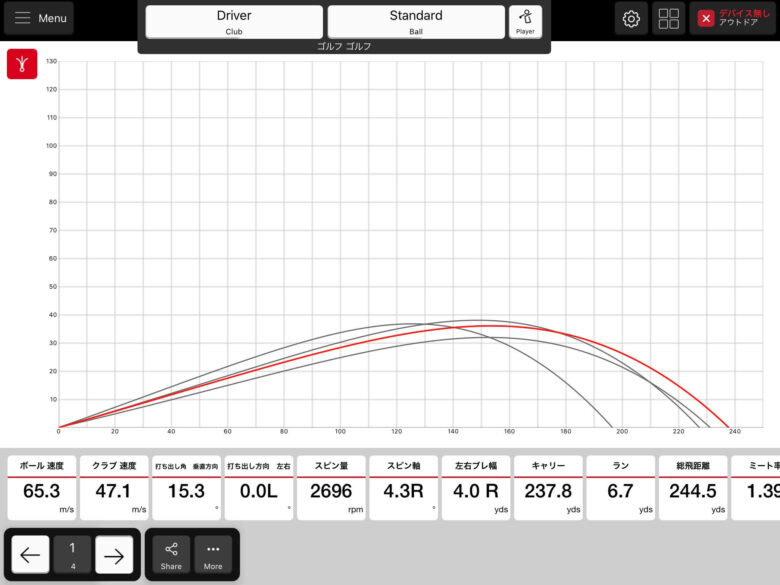This screenshot has width=780, height=585.
Task: Go to the previous shot arrow
Action: click(x=29, y=556)
